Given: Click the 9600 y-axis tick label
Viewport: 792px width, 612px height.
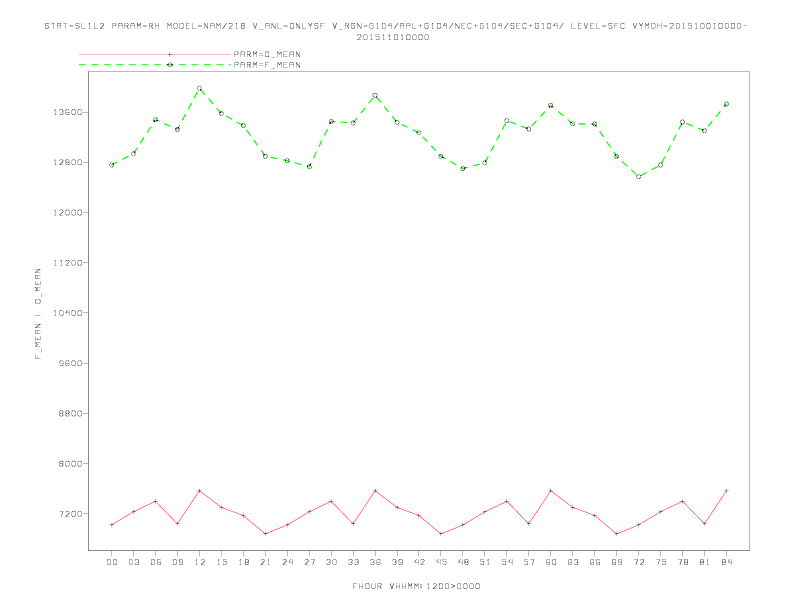Looking at the screenshot, I should coord(71,363).
